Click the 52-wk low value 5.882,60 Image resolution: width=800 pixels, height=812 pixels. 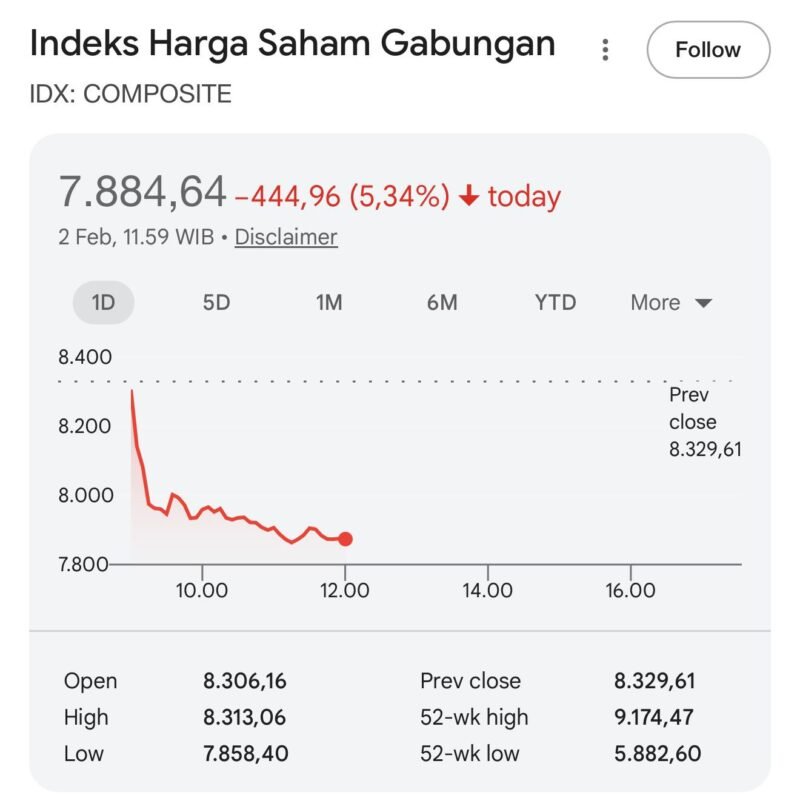[654, 753]
